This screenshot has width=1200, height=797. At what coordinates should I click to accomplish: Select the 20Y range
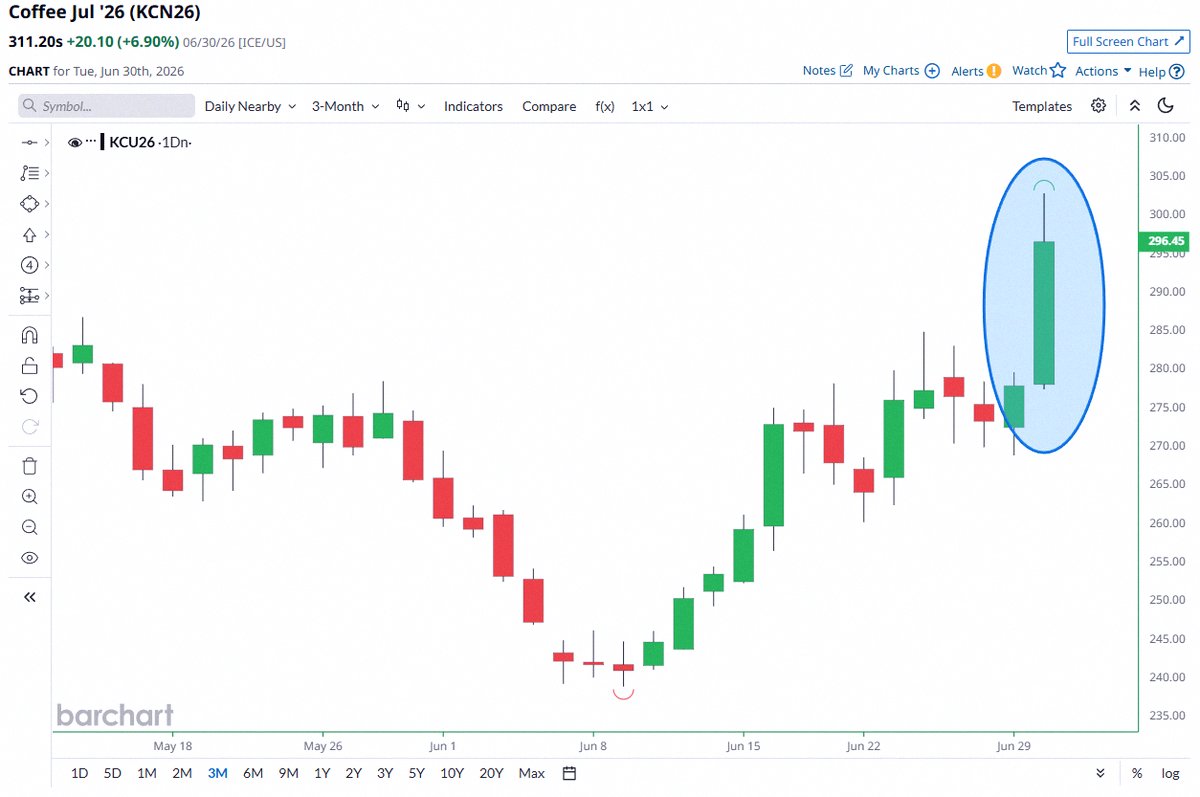[x=491, y=773]
